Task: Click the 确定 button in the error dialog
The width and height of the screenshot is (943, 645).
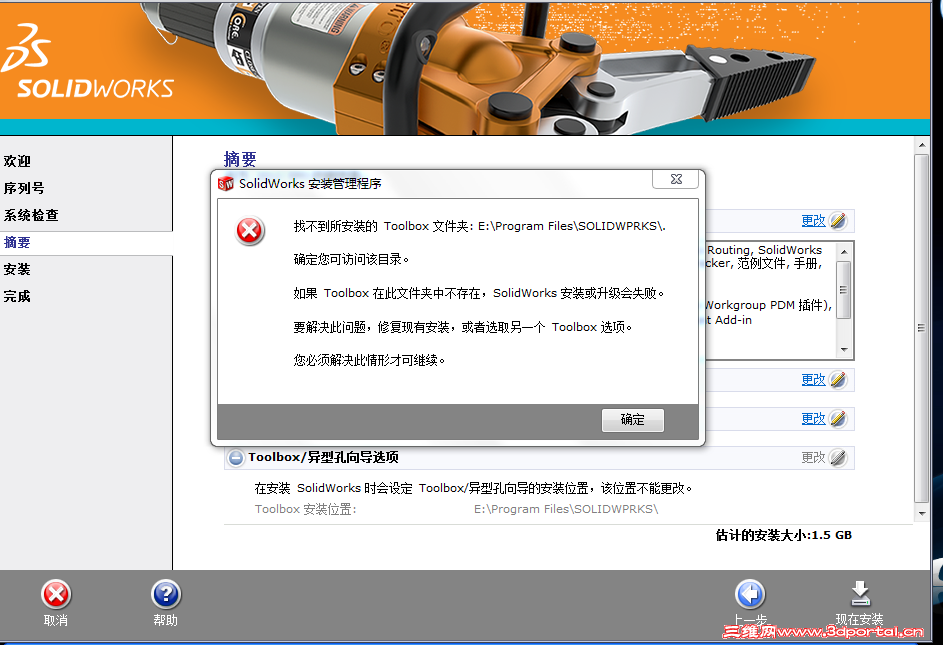Action: tap(633, 420)
